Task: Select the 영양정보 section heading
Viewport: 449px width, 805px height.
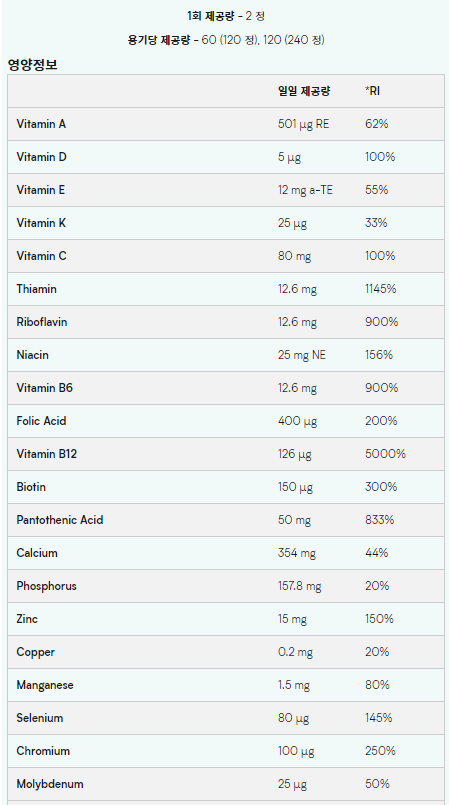Action: point(32,65)
